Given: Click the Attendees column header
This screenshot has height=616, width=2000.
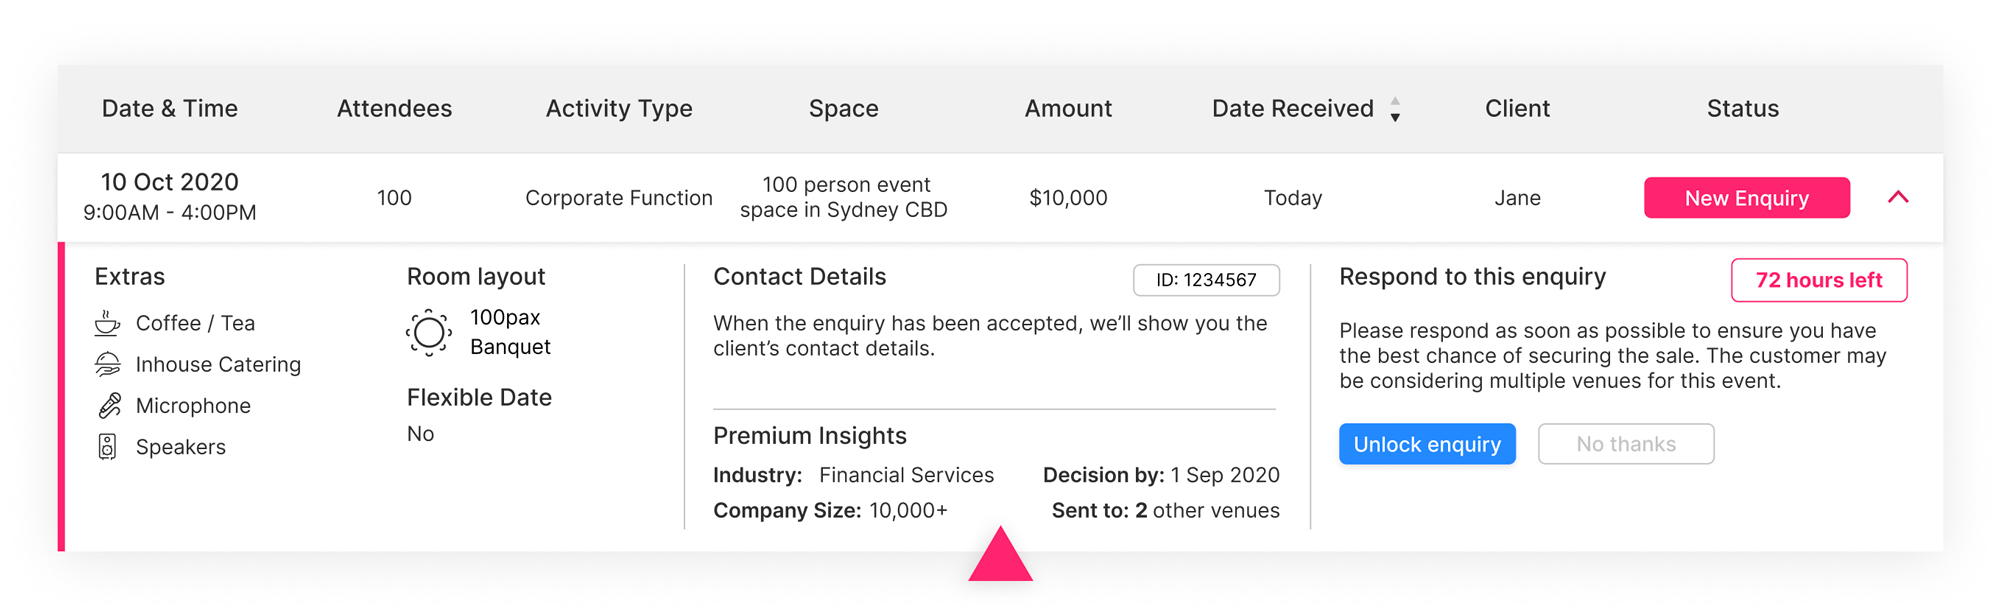Looking at the screenshot, I should click(x=394, y=109).
